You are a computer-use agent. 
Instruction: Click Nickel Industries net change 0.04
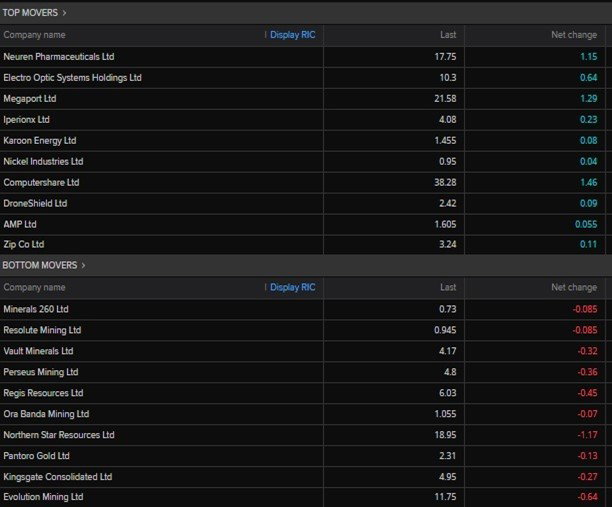coord(589,162)
